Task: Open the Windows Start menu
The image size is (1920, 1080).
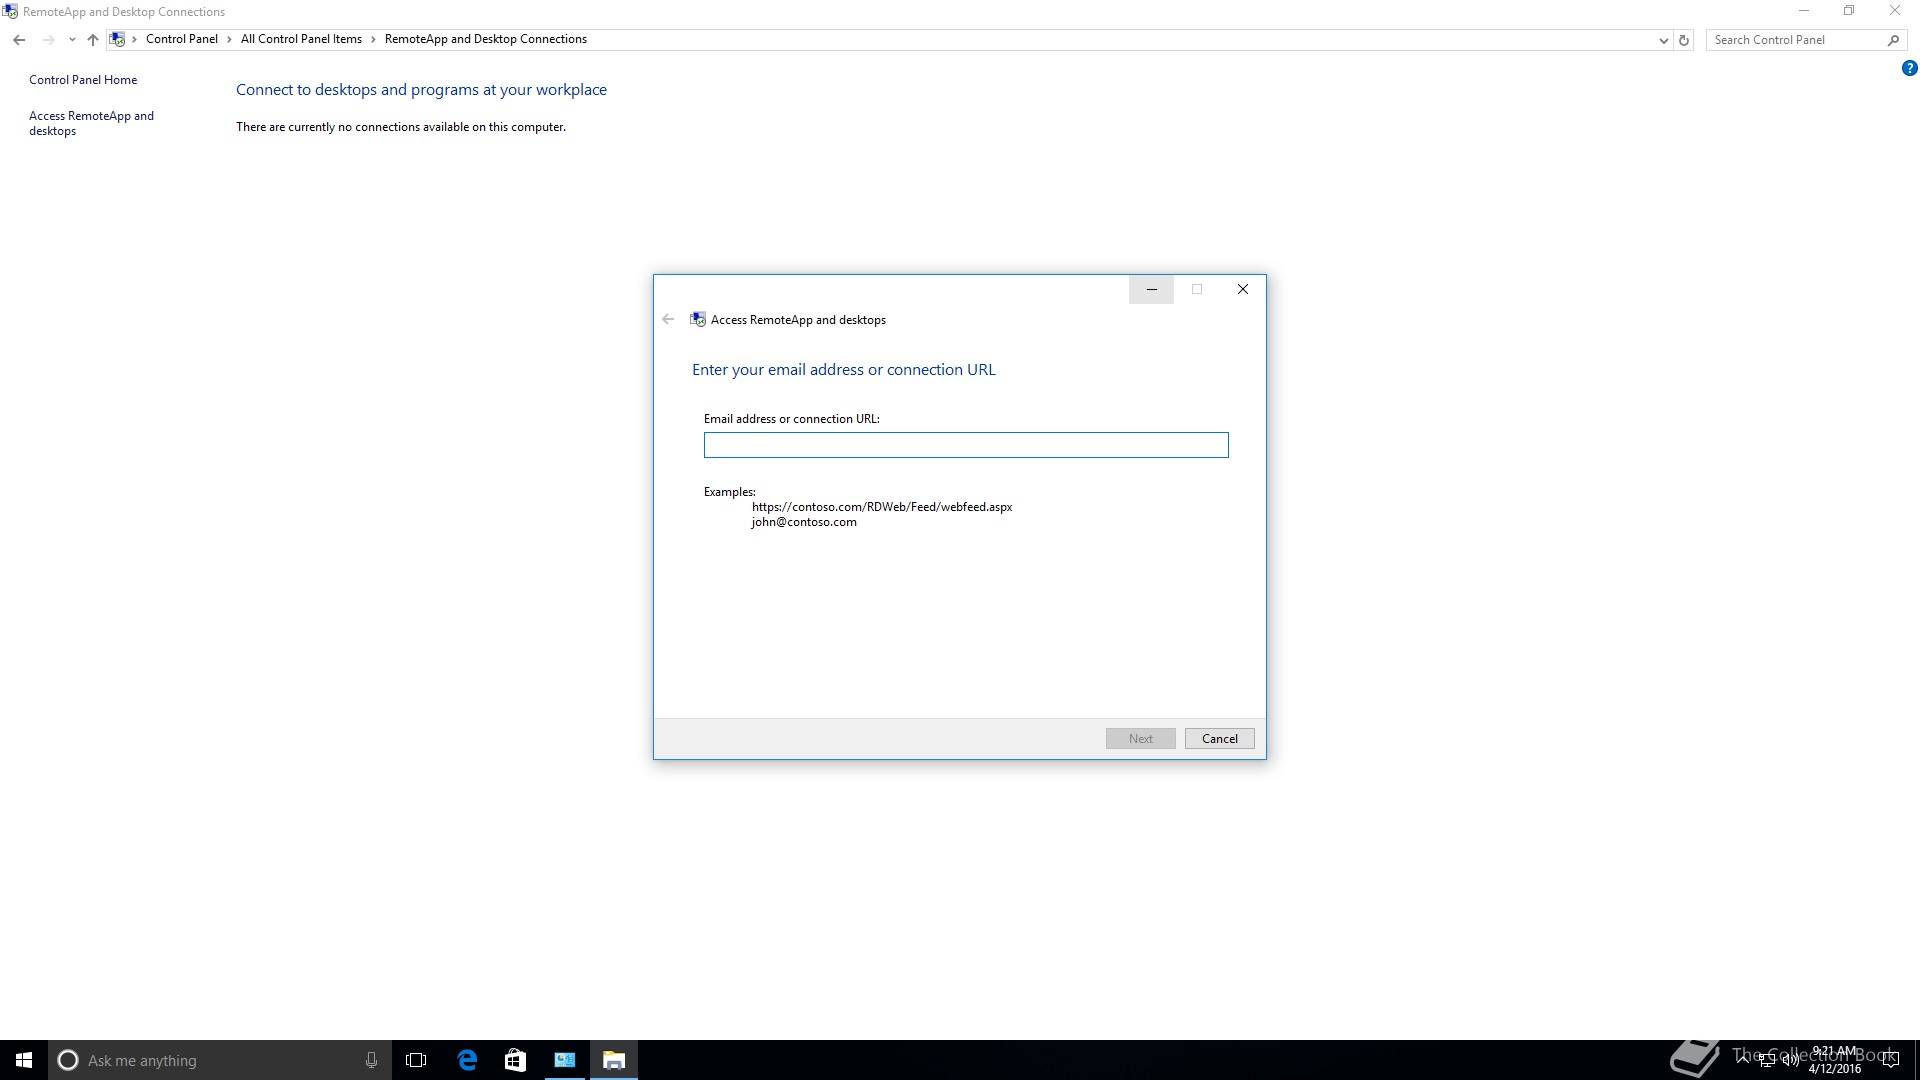Action: click(x=24, y=1060)
